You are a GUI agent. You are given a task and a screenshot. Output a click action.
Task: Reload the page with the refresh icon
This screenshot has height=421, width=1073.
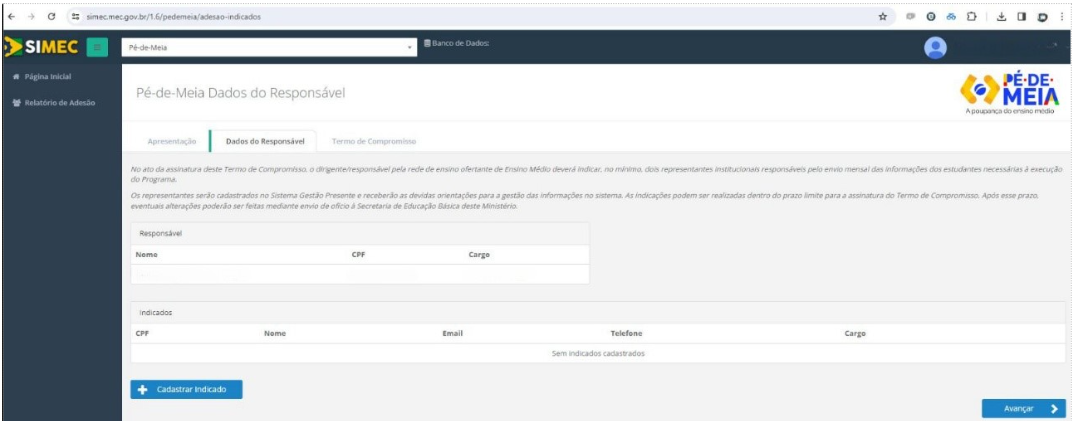(53, 16)
